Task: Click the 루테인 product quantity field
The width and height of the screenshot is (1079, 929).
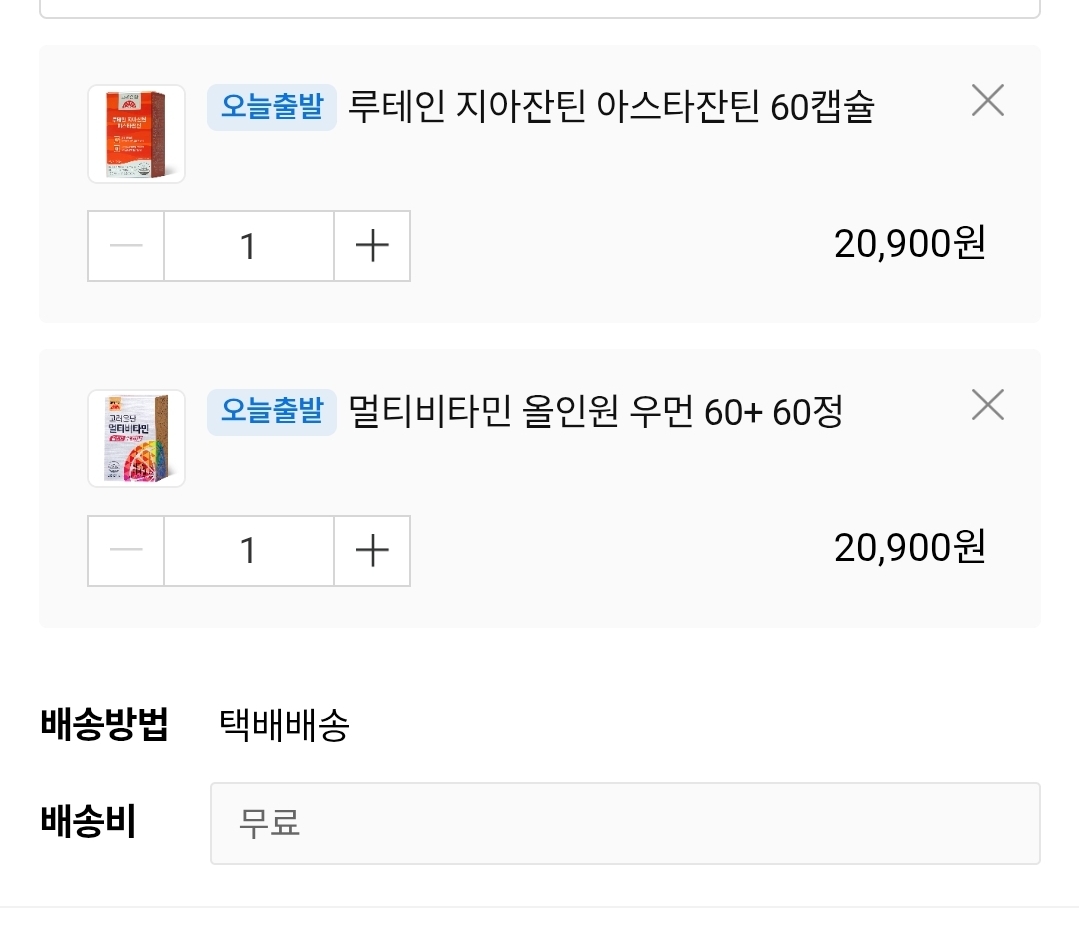Action: click(248, 246)
